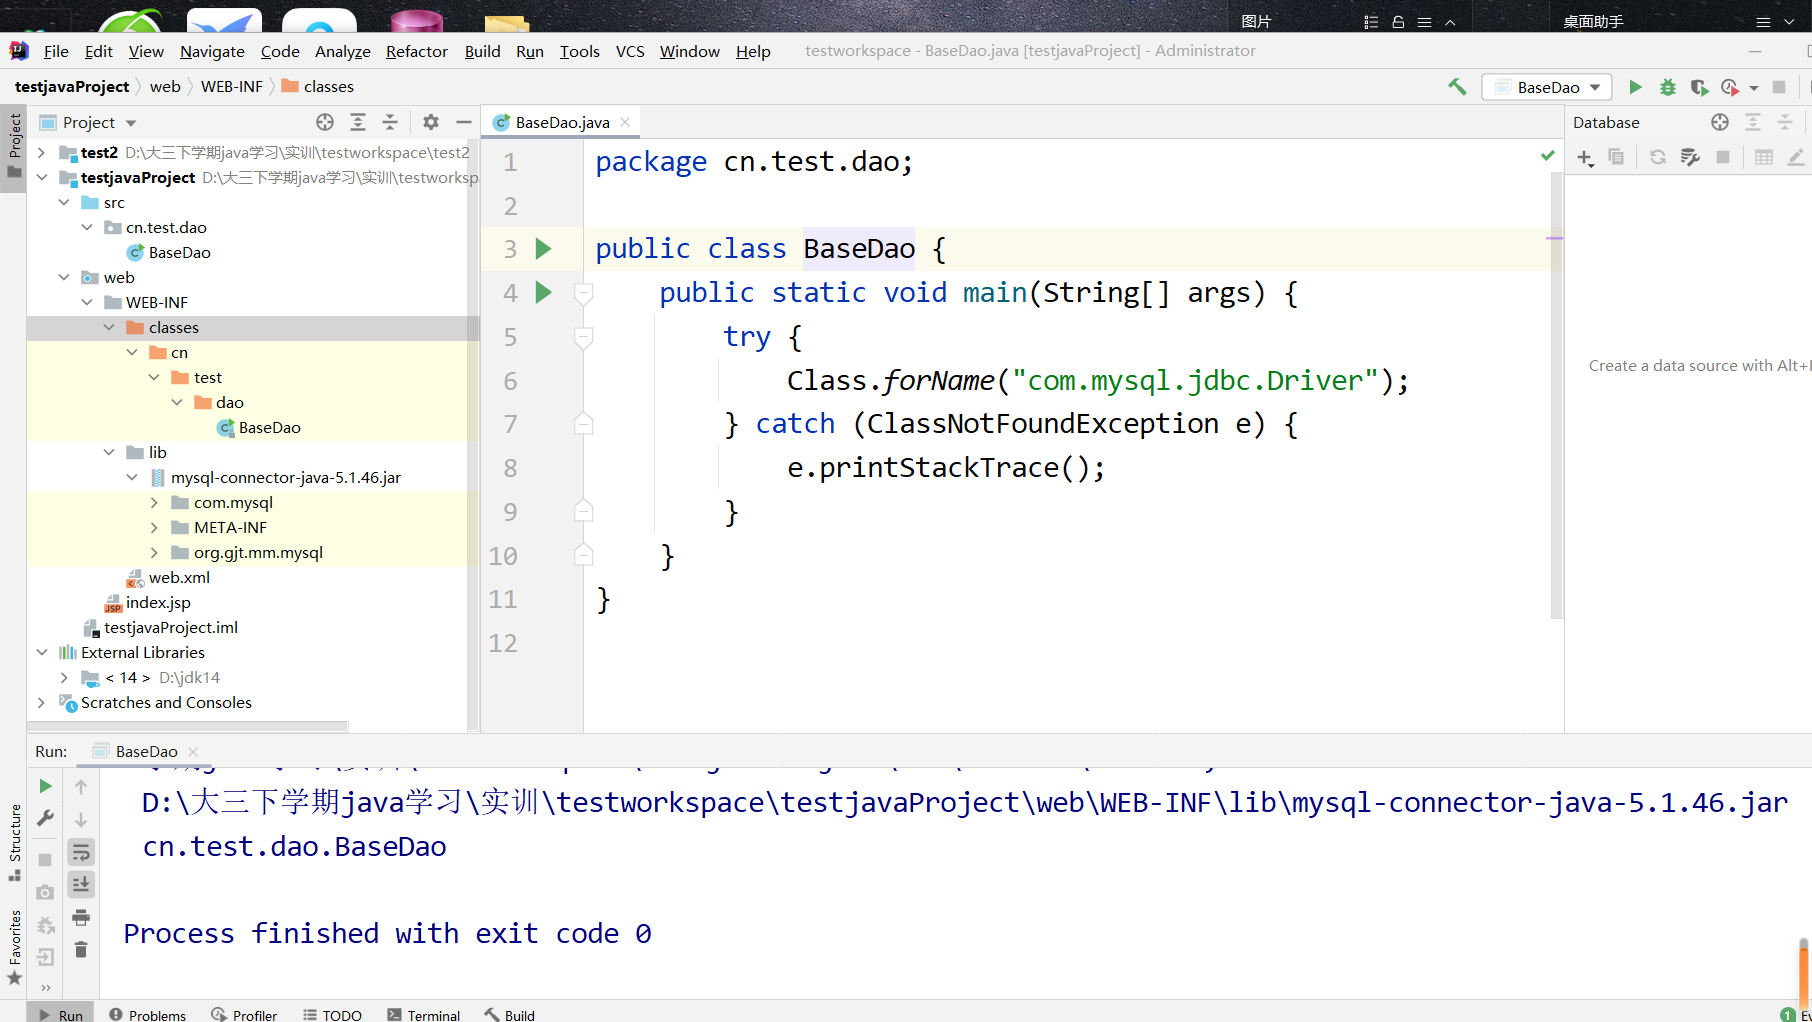This screenshot has width=1812, height=1022.
Task: Clear console output with trash icon
Action: 81,949
